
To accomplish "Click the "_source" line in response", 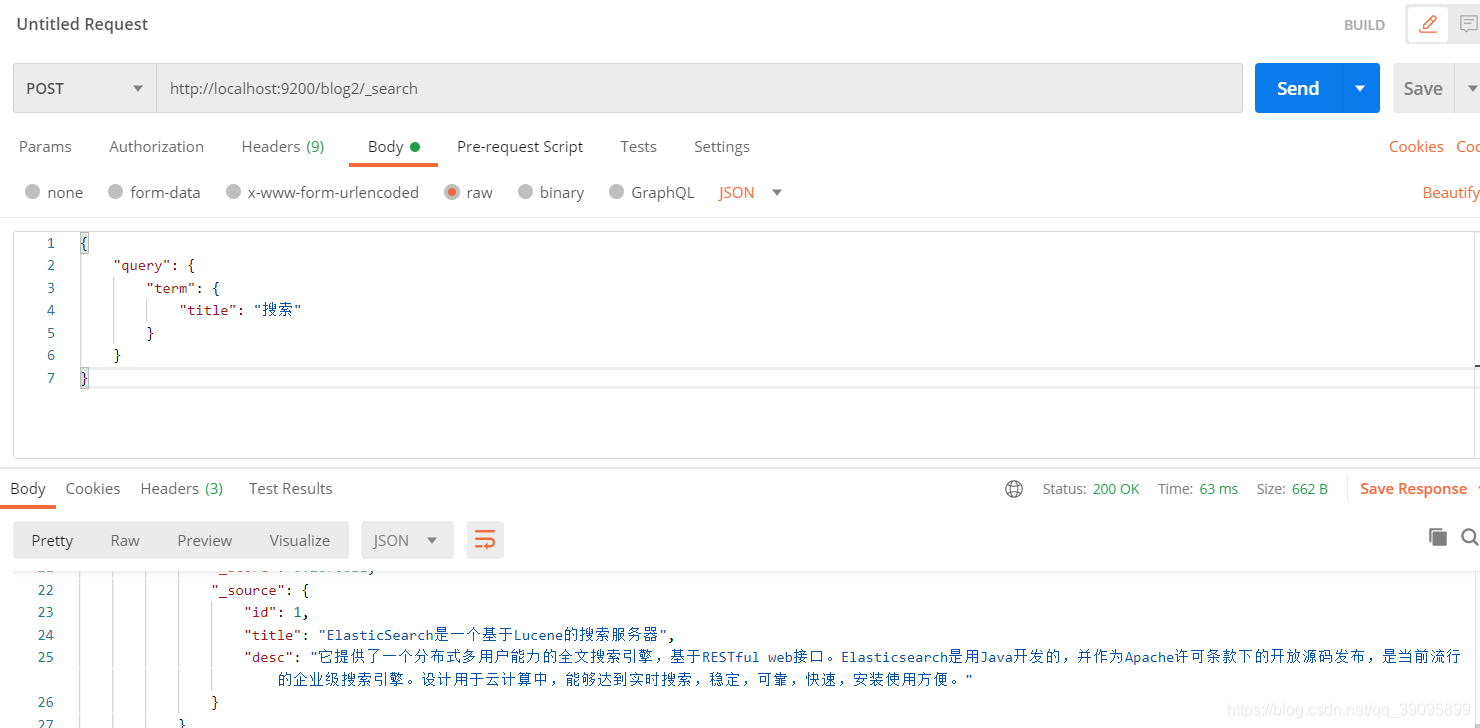I will click(260, 590).
